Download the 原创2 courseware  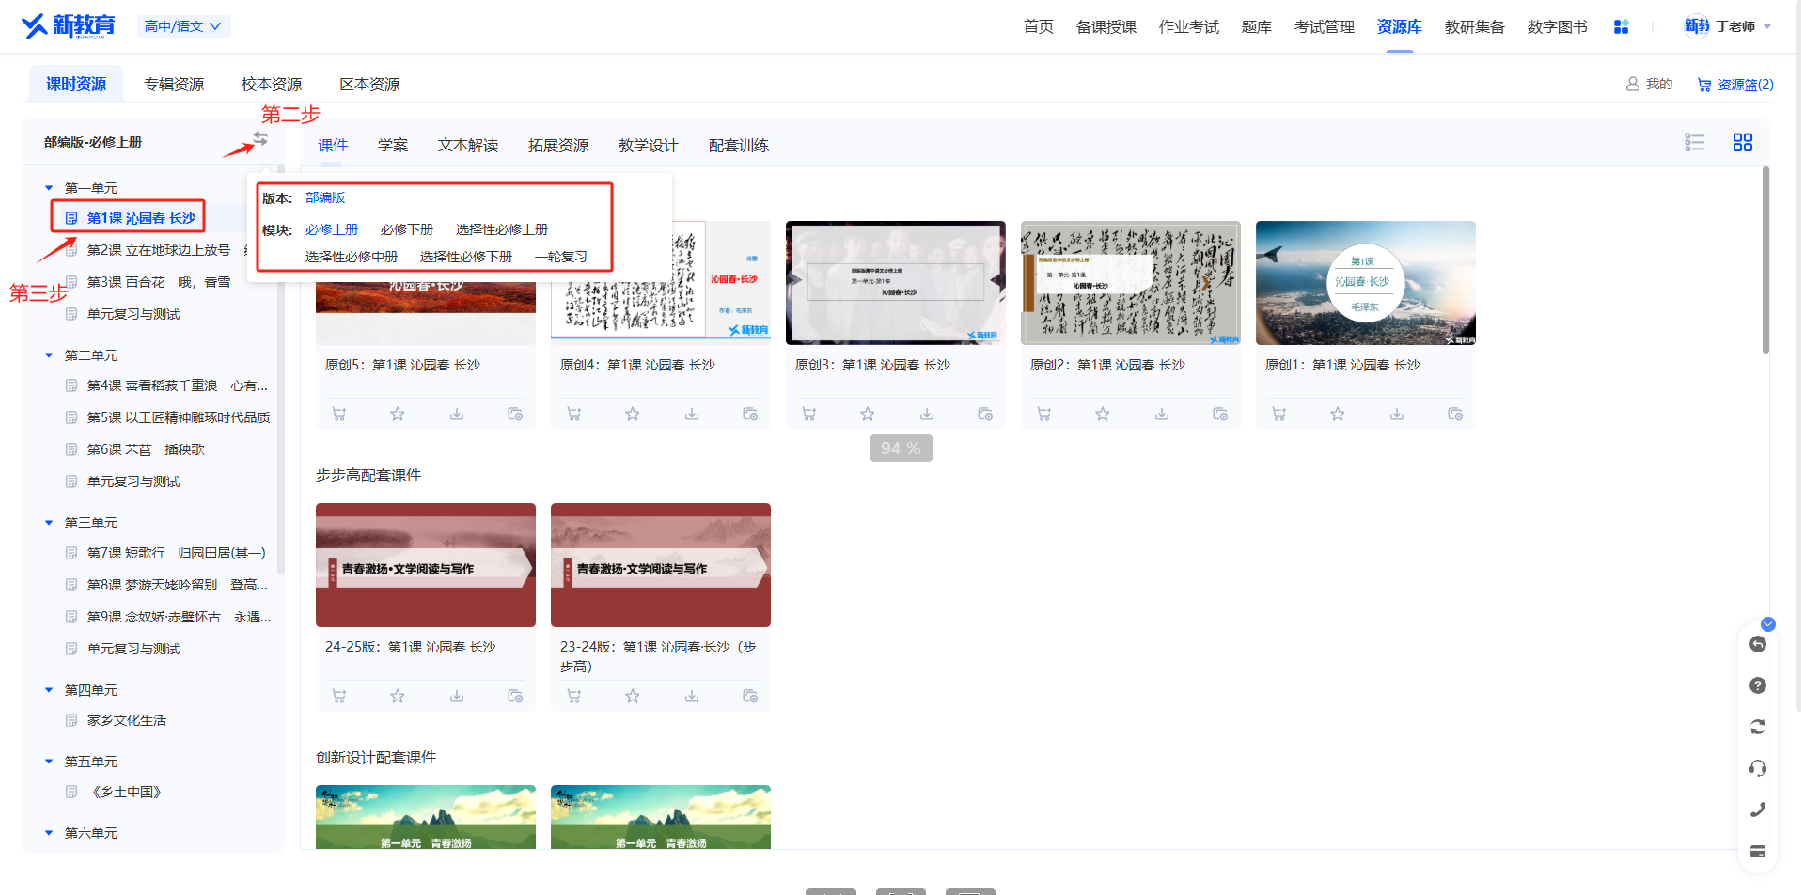pos(1161,414)
